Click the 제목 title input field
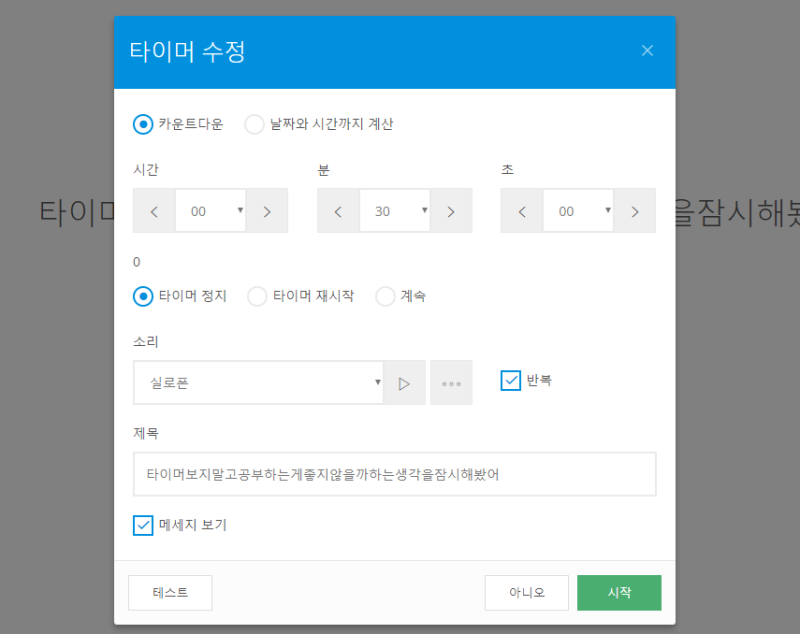 395,473
